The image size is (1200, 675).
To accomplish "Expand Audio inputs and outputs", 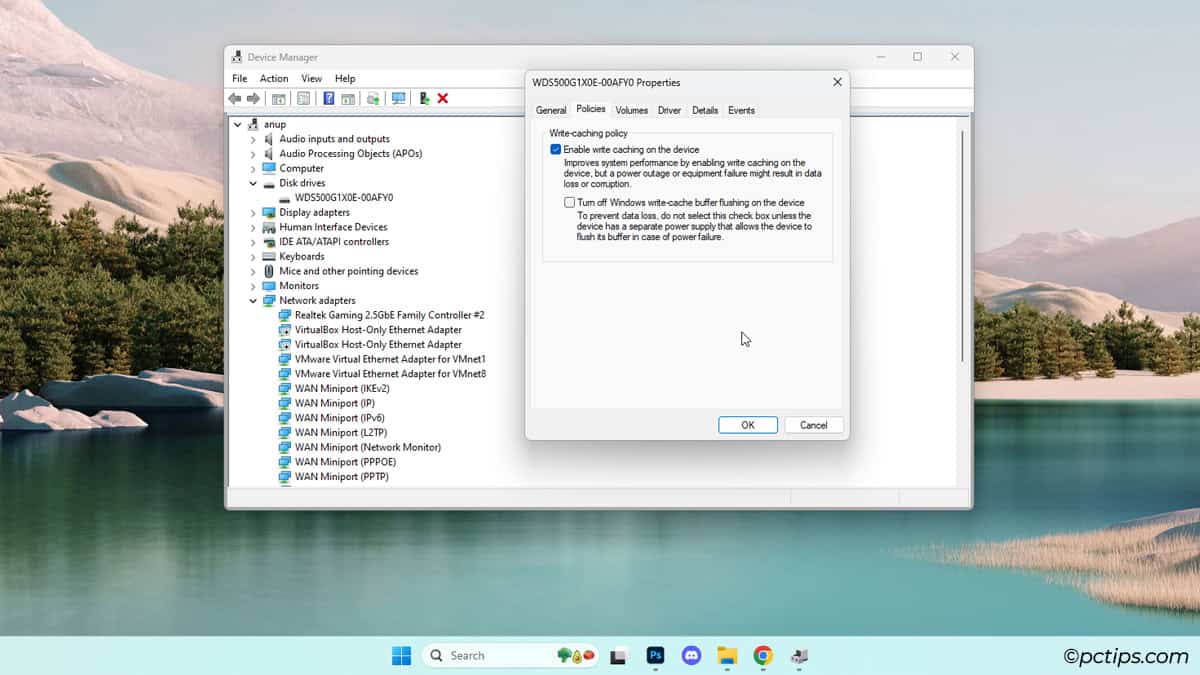I will tap(253, 139).
